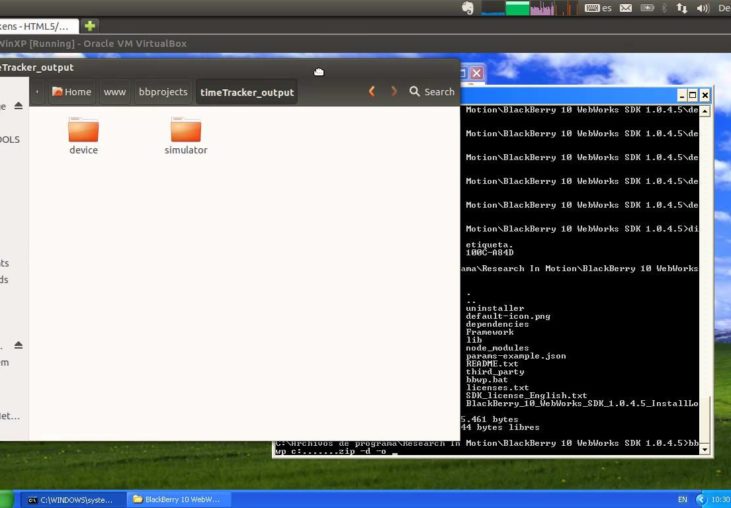
Task: Open new tab with green plus
Action: [x=90, y=25]
